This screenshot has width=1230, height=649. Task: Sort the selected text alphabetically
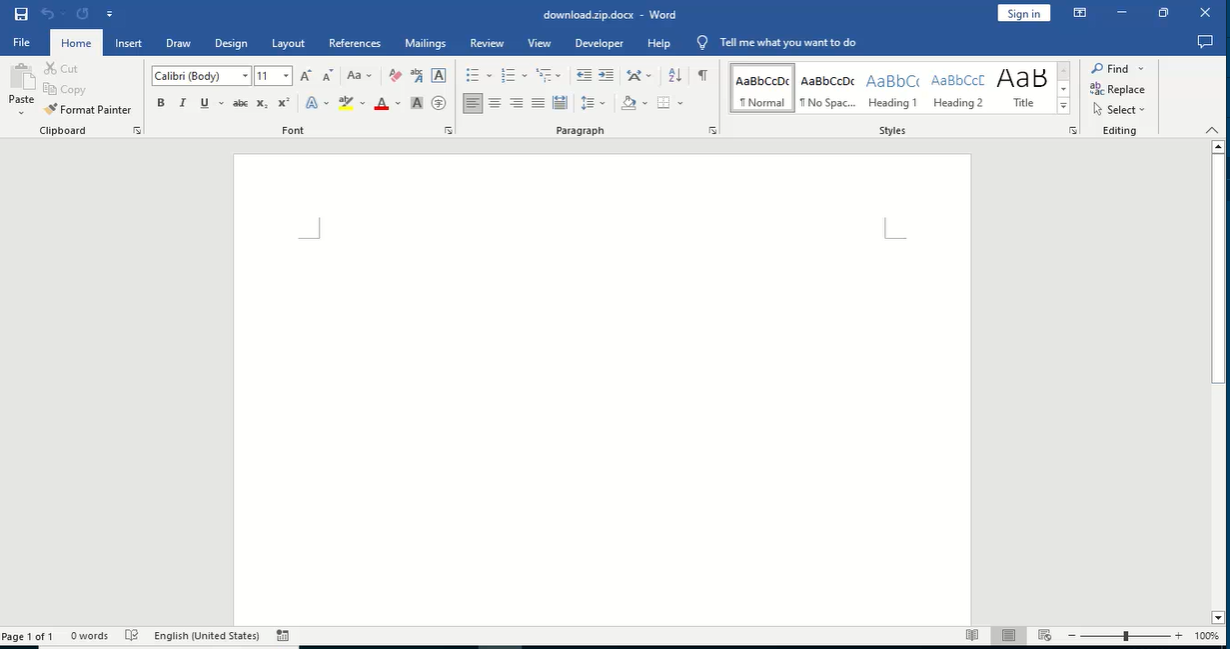[675, 76]
